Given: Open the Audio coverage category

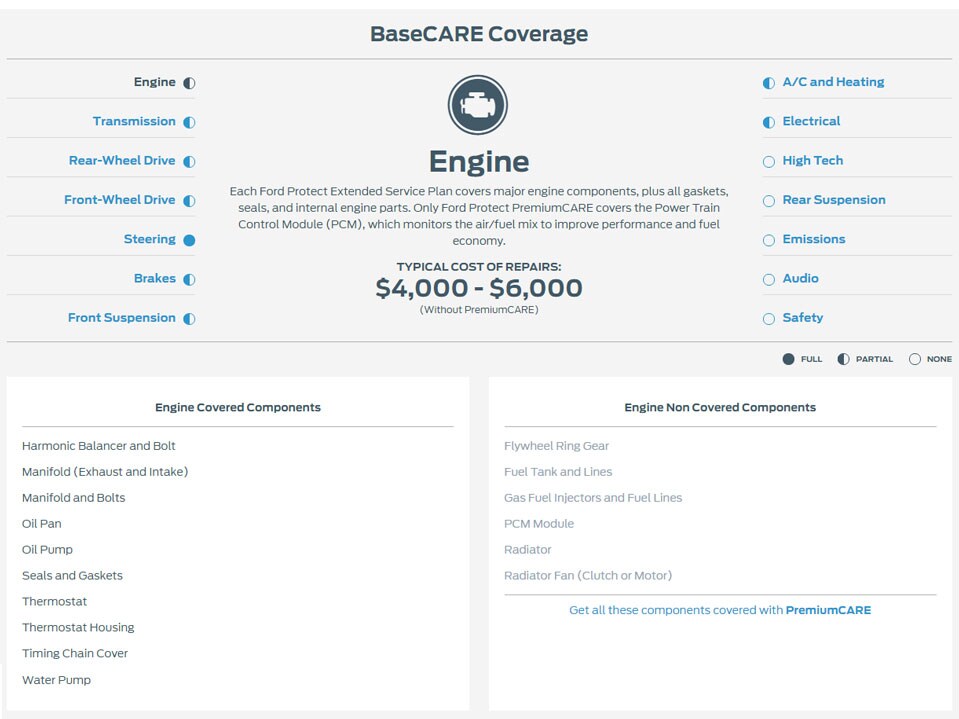Looking at the screenshot, I should (801, 278).
